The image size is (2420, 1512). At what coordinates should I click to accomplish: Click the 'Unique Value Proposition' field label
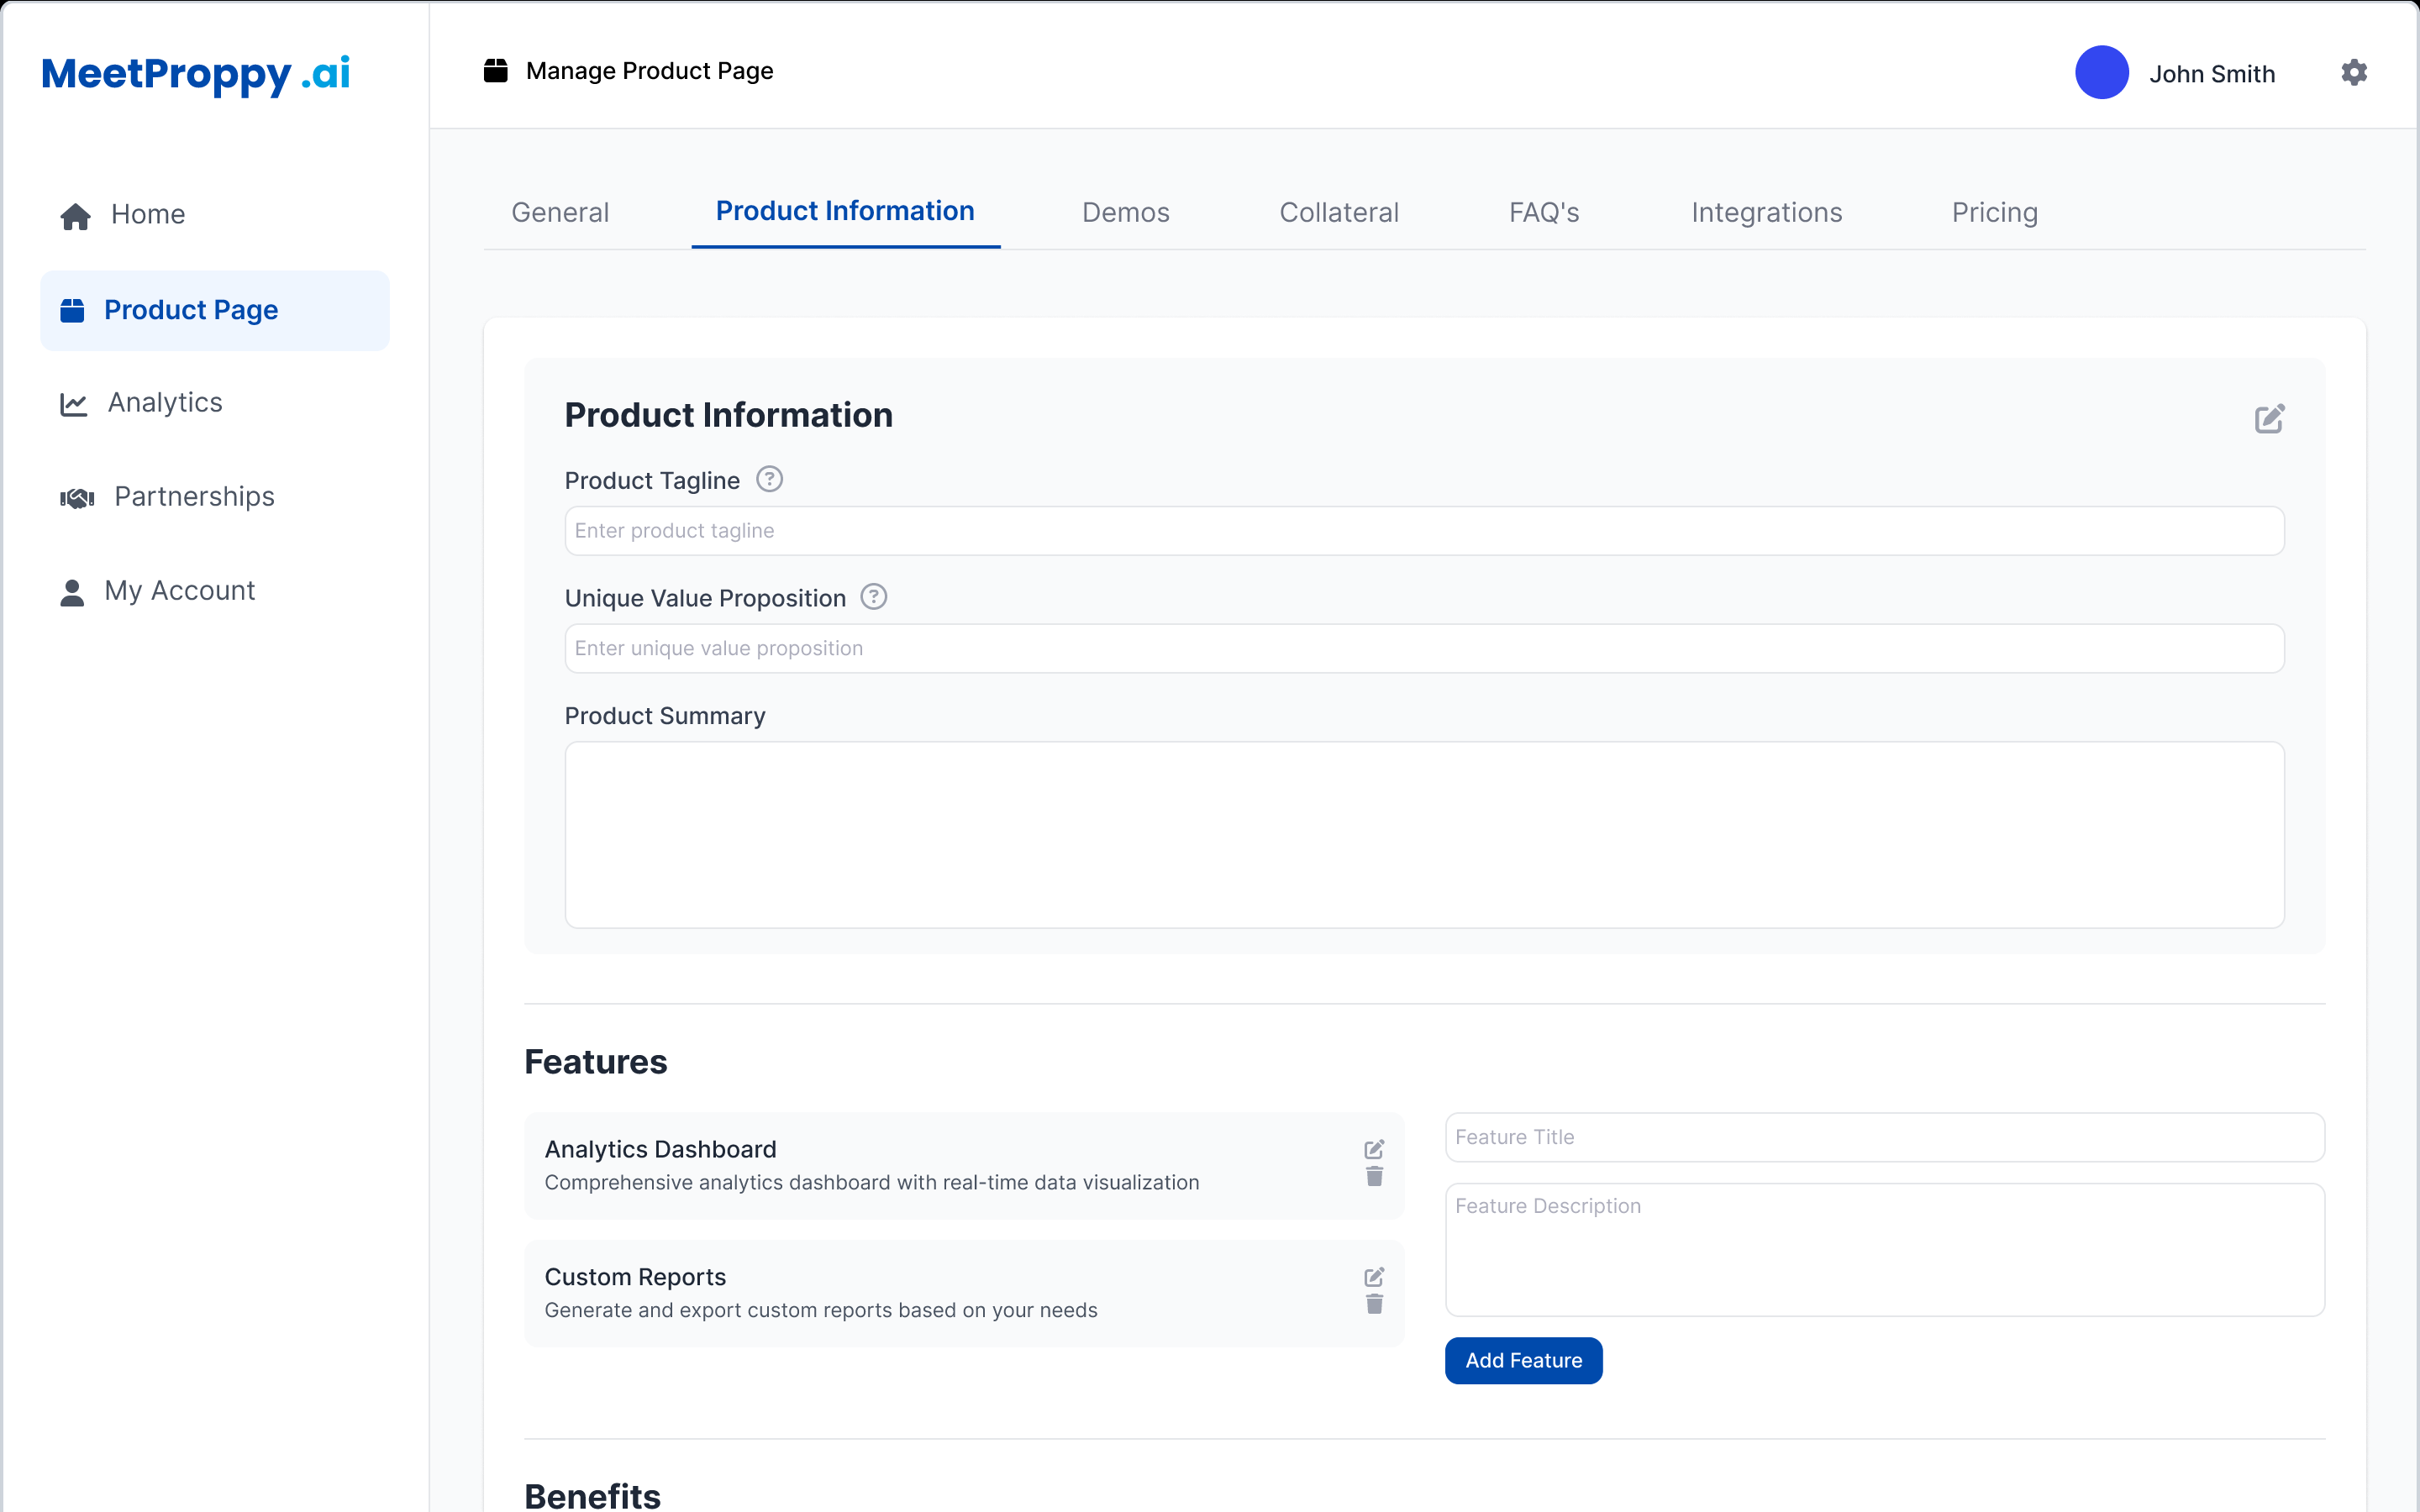(x=705, y=598)
